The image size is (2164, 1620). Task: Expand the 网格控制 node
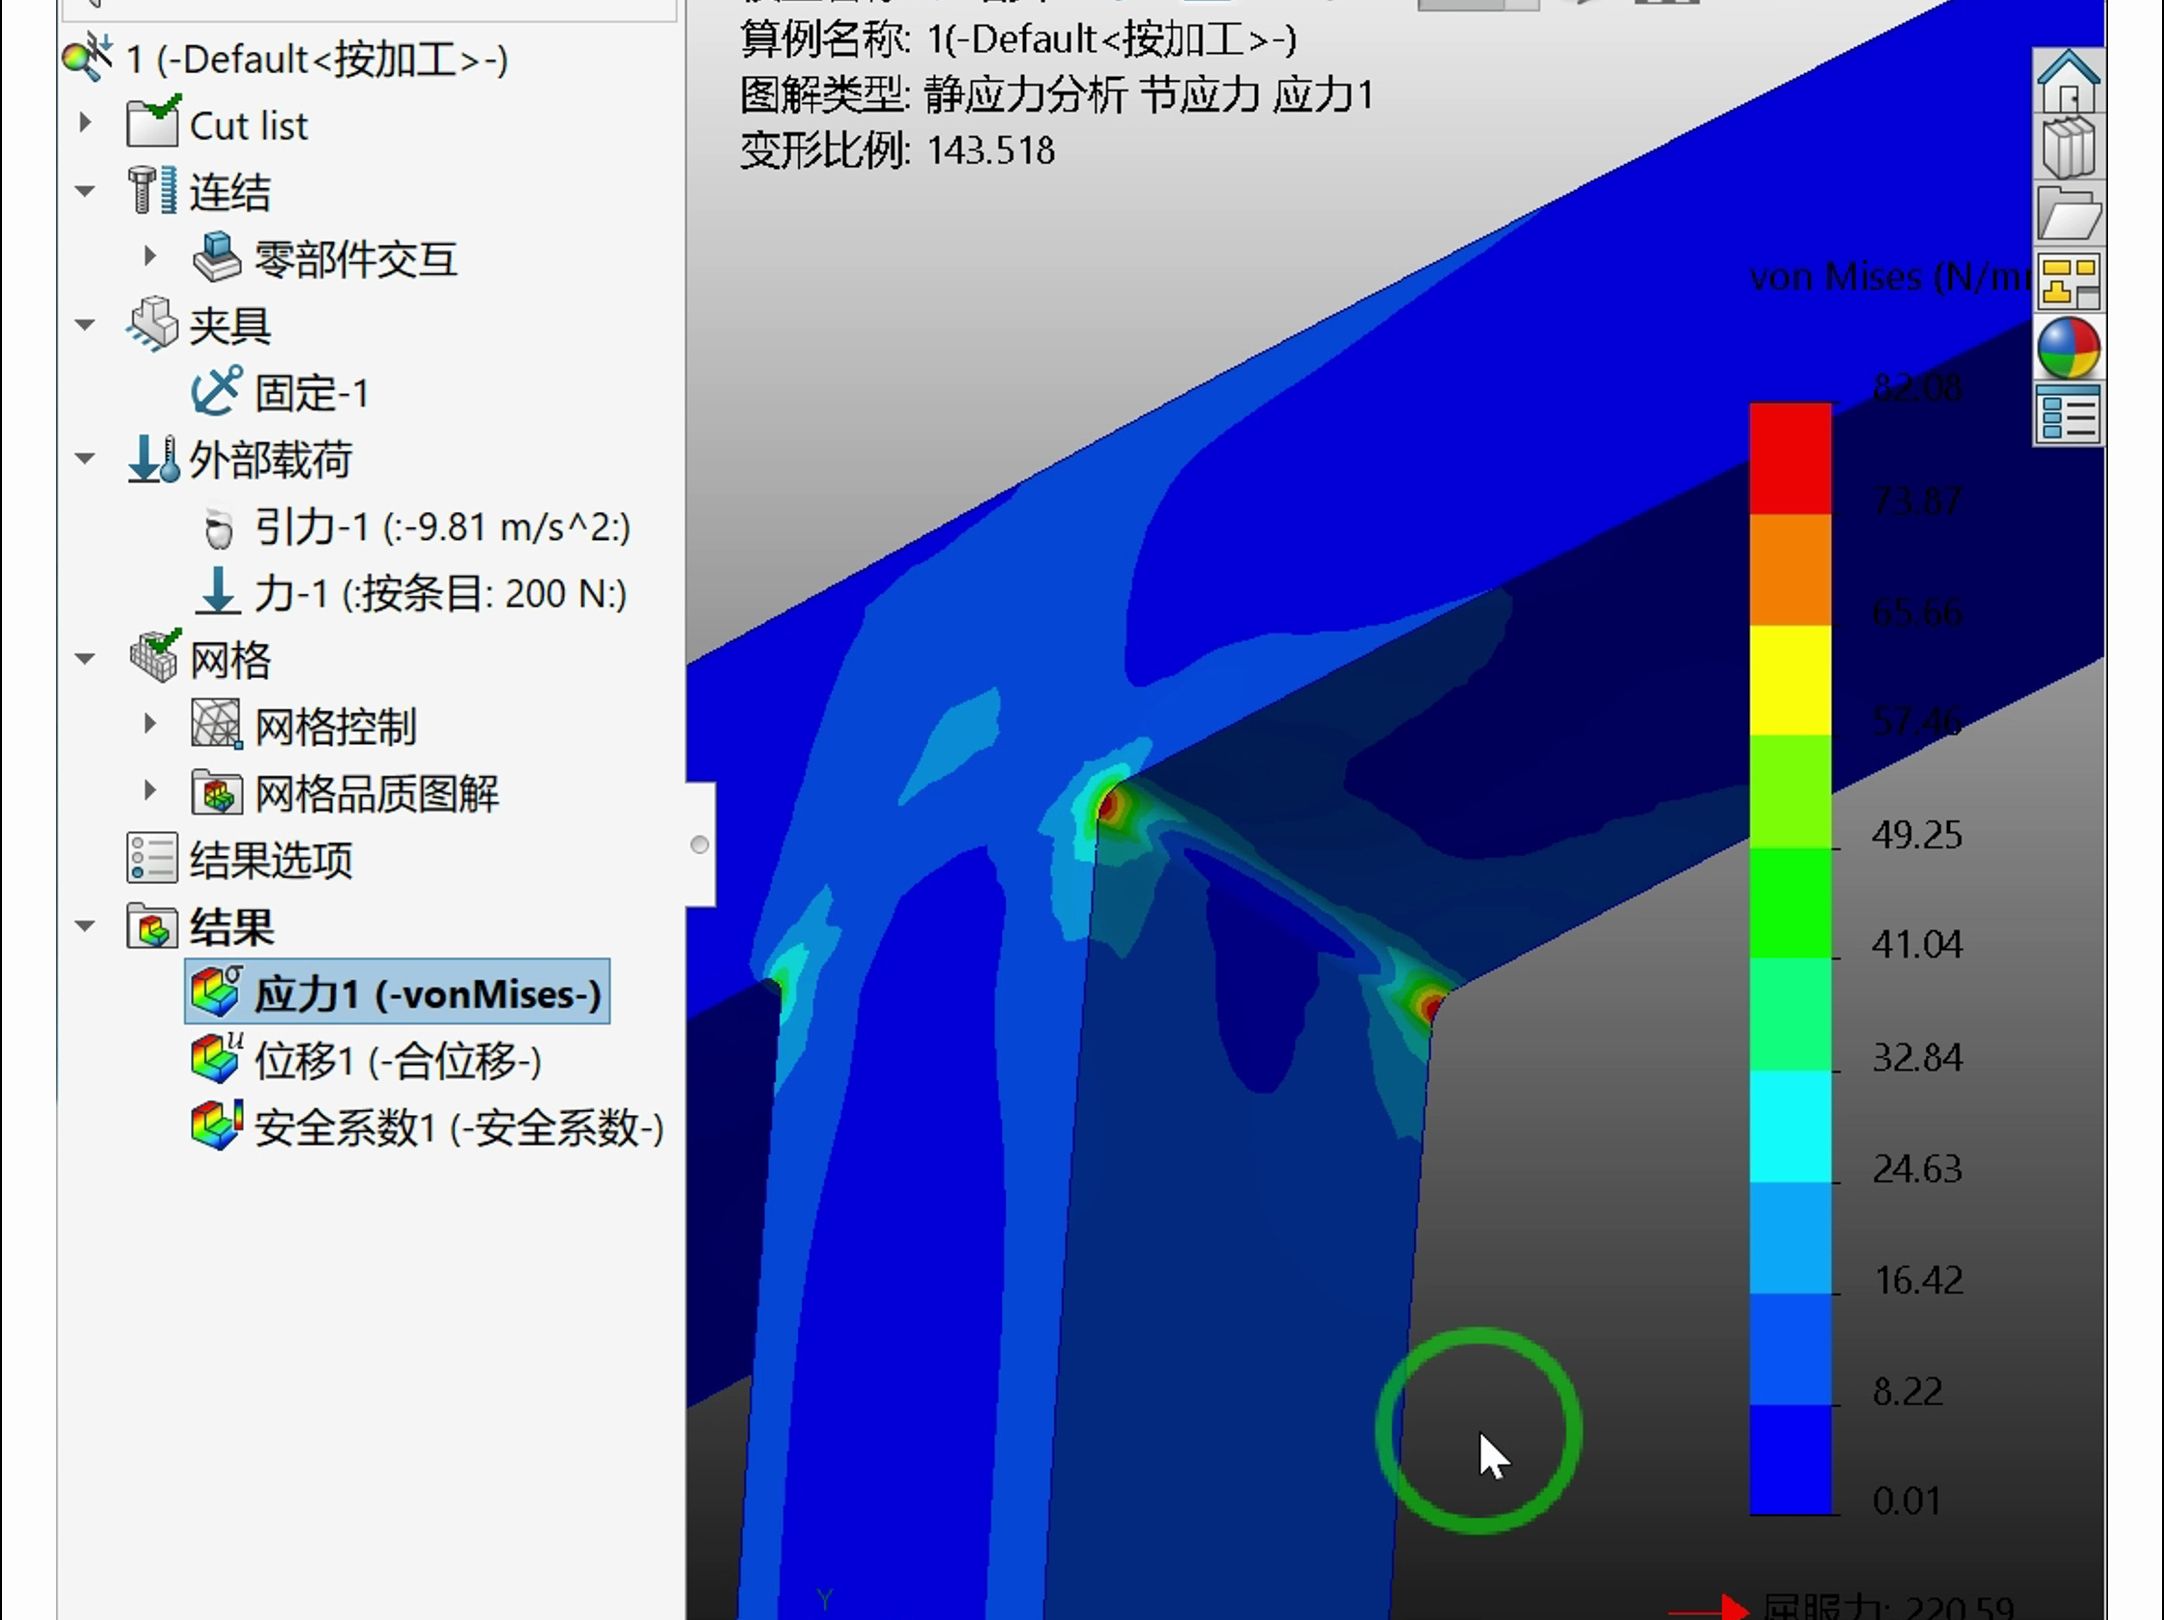pyautogui.click(x=150, y=723)
